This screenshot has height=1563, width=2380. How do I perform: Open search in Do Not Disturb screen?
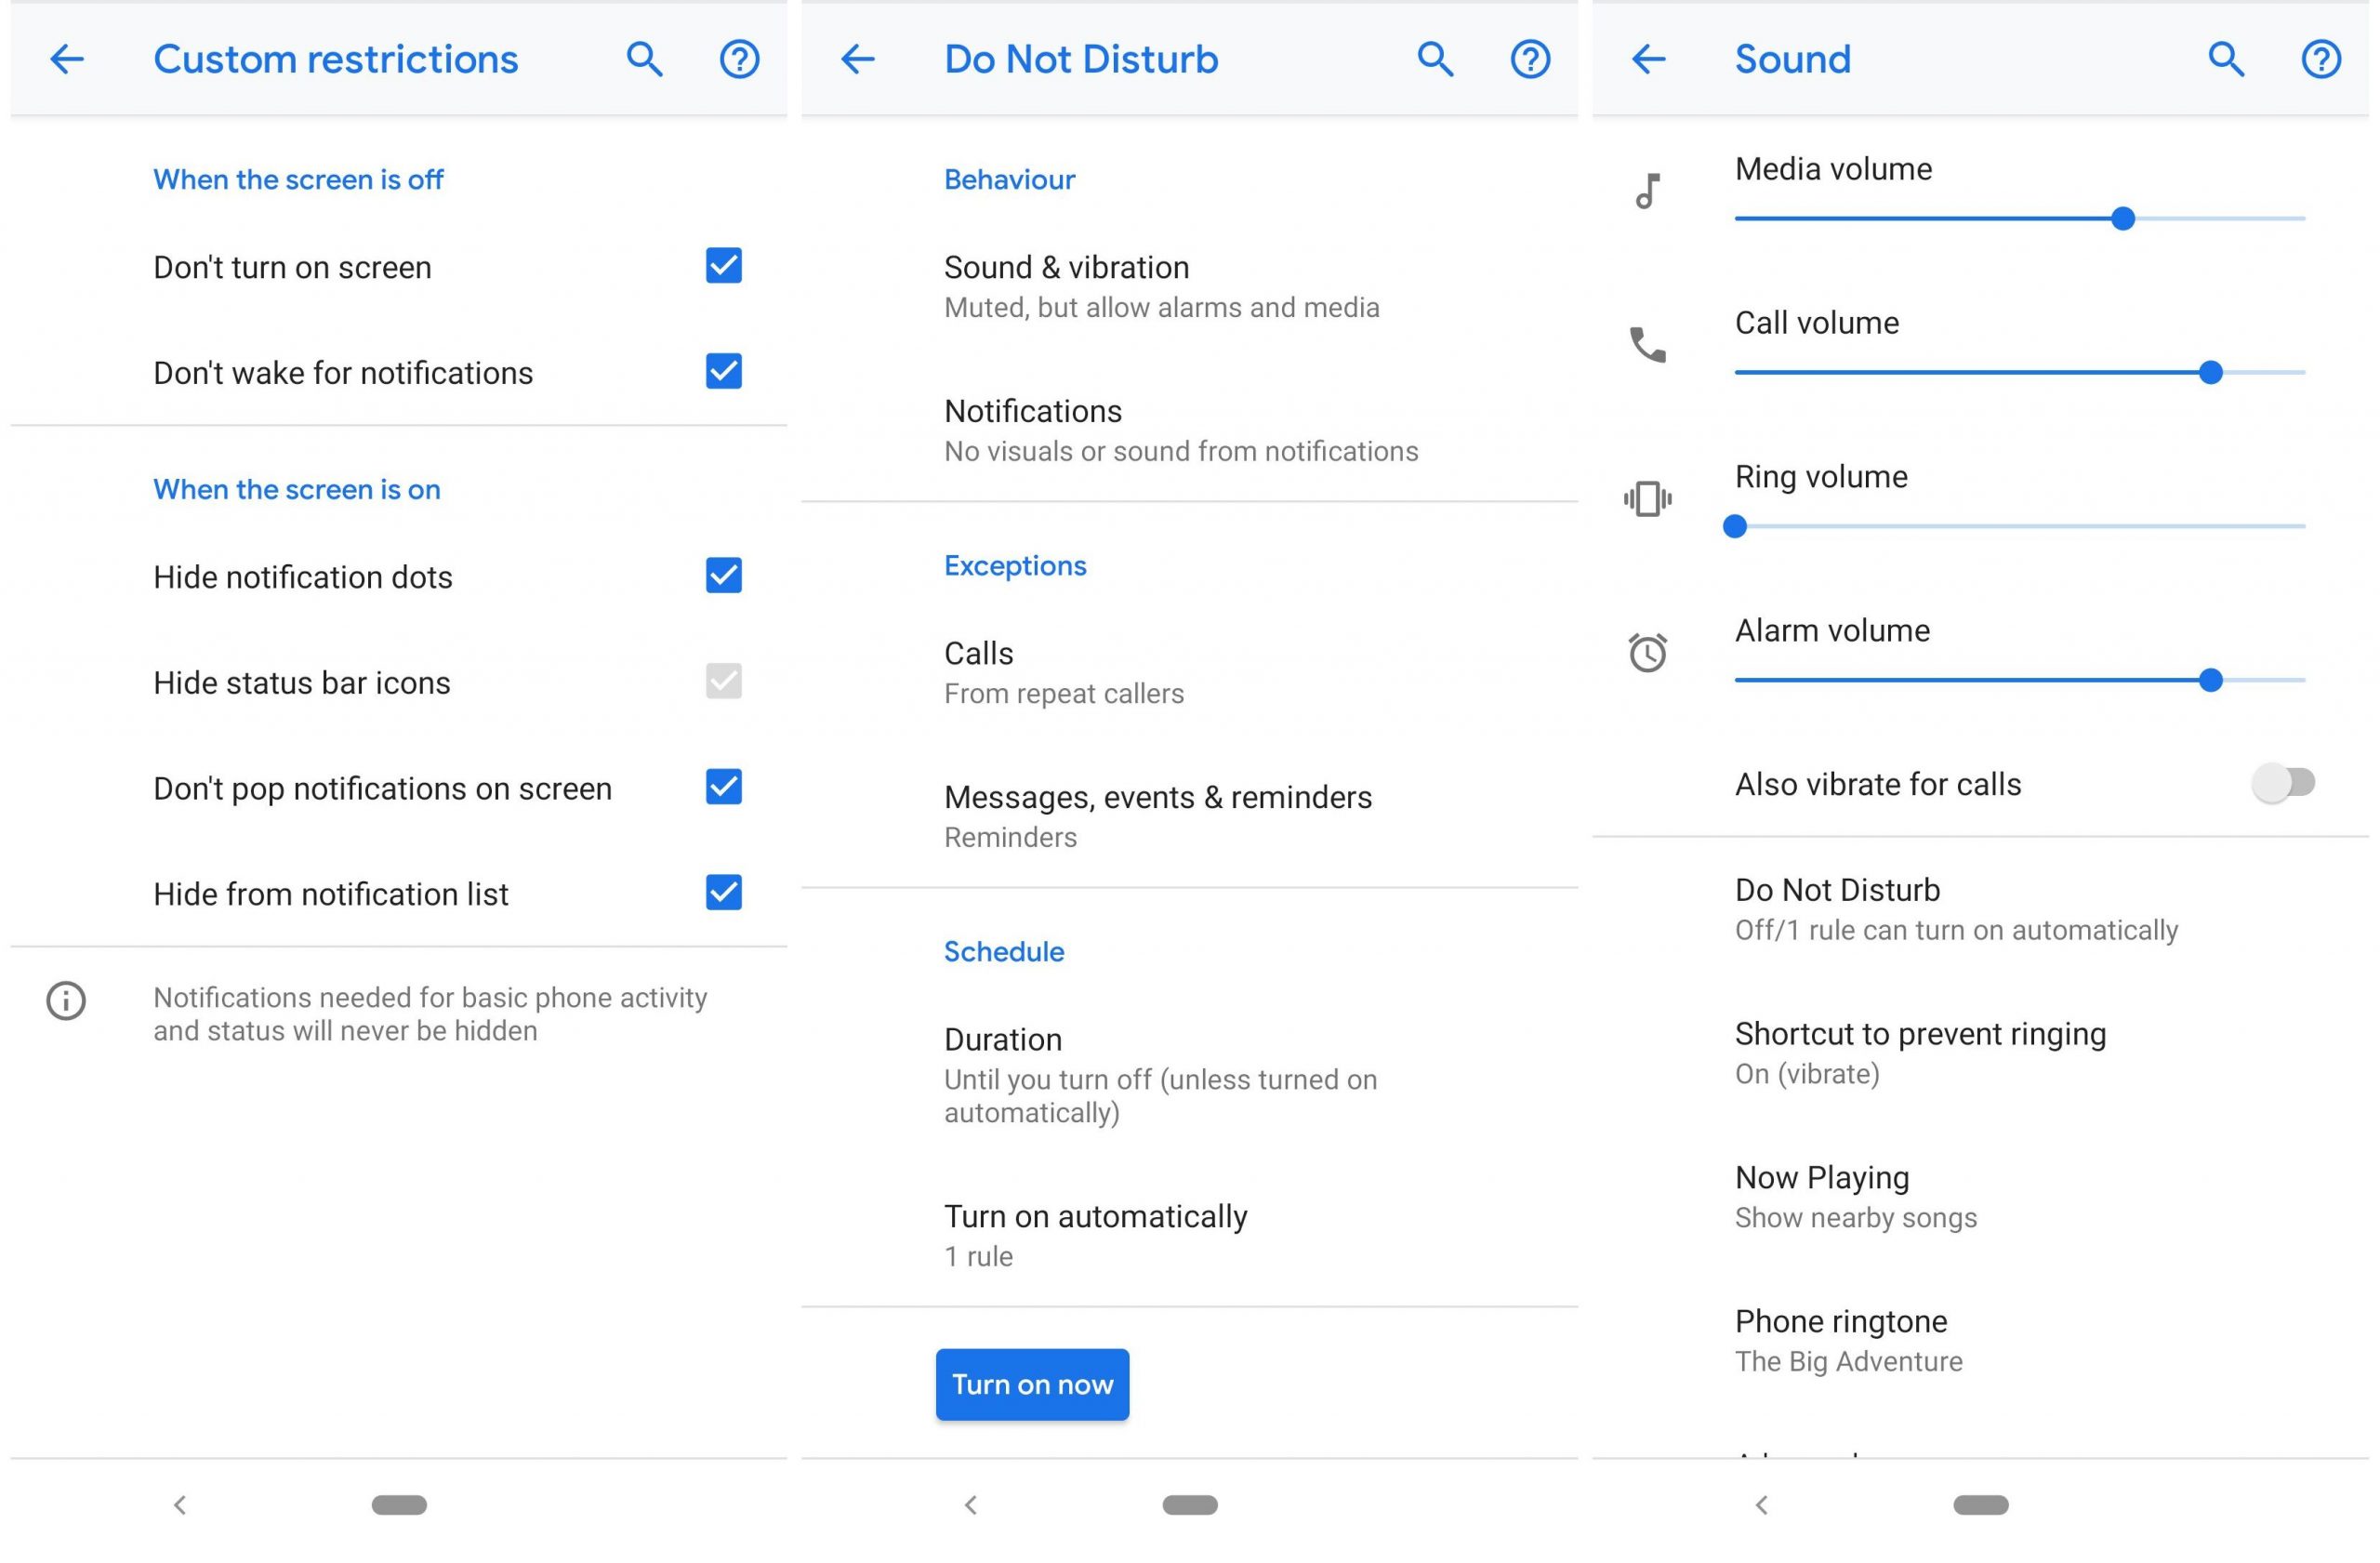(1434, 59)
